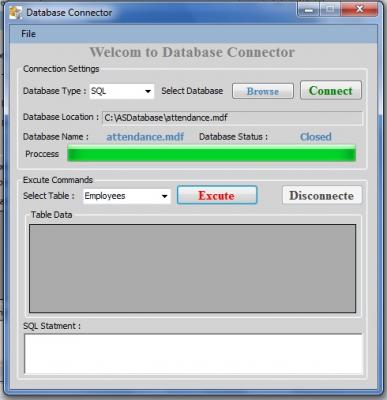
Task: Click the Excute Commands group title
Action: [58, 180]
